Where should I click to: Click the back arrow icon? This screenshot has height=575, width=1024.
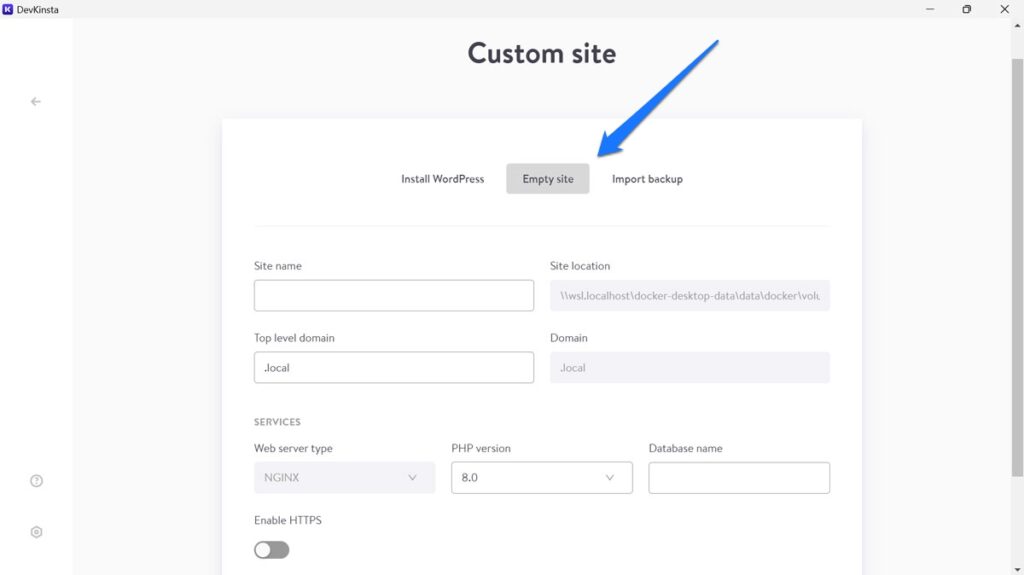(36, 101)
